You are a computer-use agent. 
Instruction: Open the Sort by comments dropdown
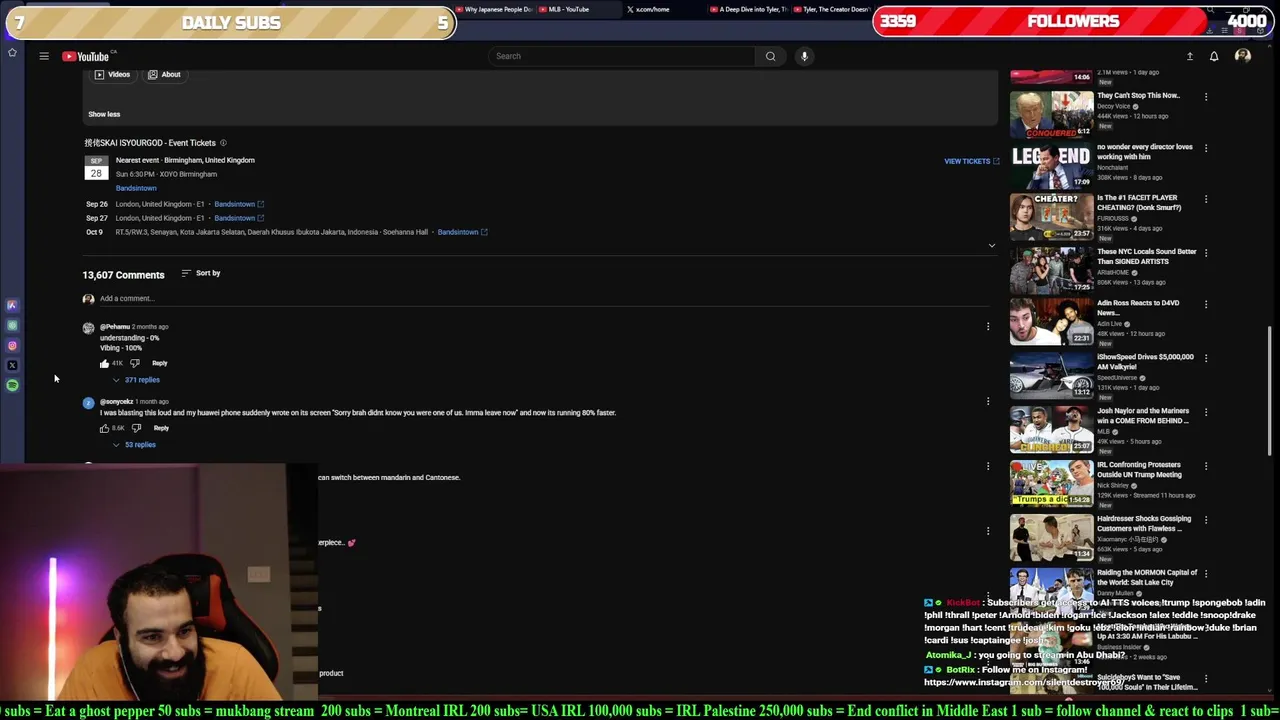click(201, 273)
